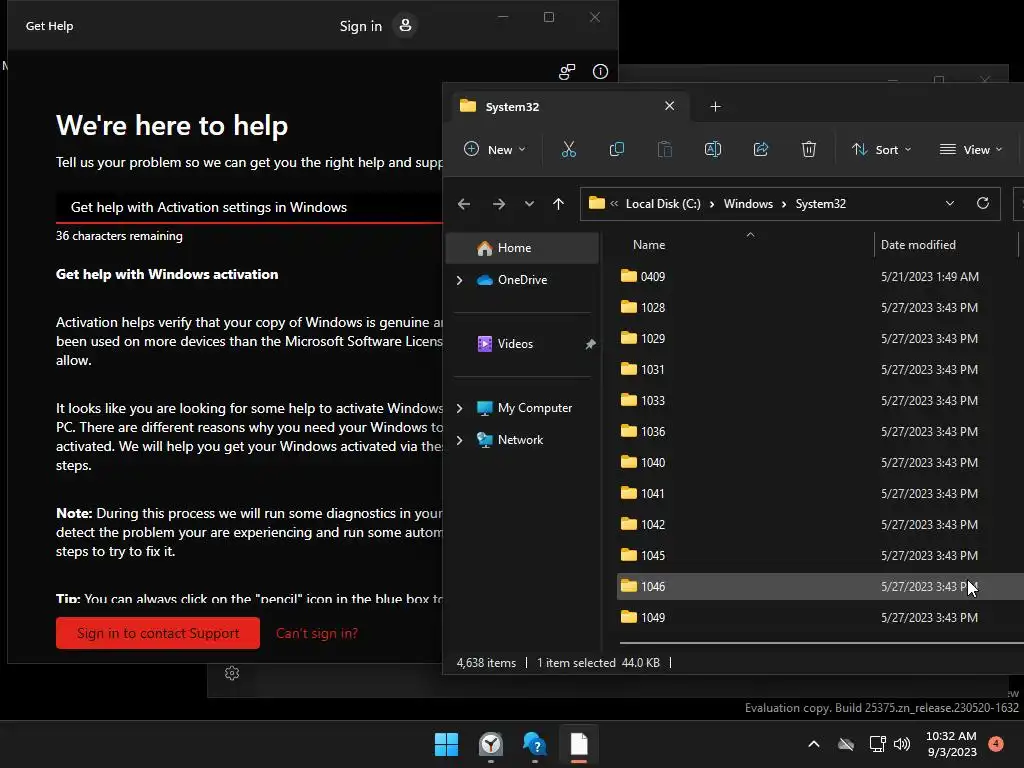The width and height of the screenshot is (1024, 768).
Task: Open the Sort dropdown menu
Action: pos(880,150)
